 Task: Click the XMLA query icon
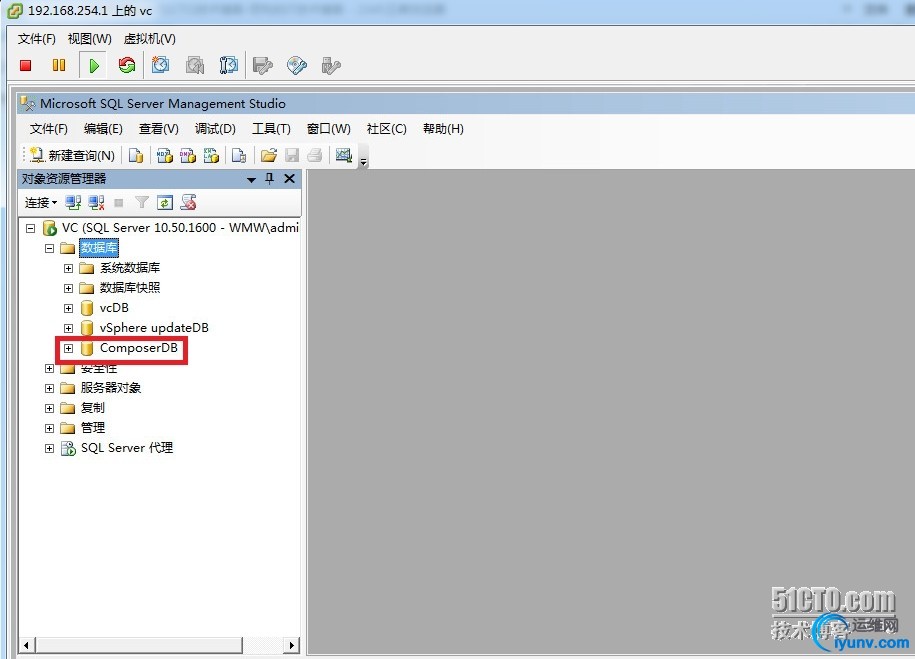211,155
